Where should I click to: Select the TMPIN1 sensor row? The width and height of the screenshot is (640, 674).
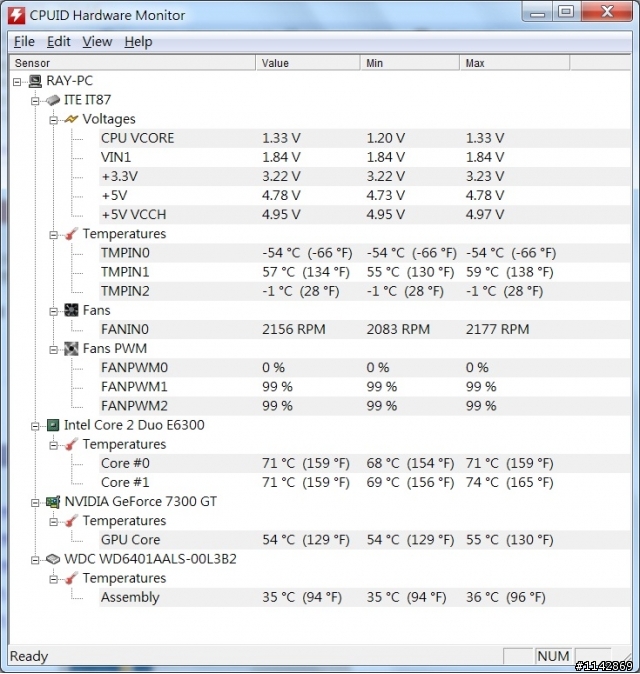click(x=364, y=272)
